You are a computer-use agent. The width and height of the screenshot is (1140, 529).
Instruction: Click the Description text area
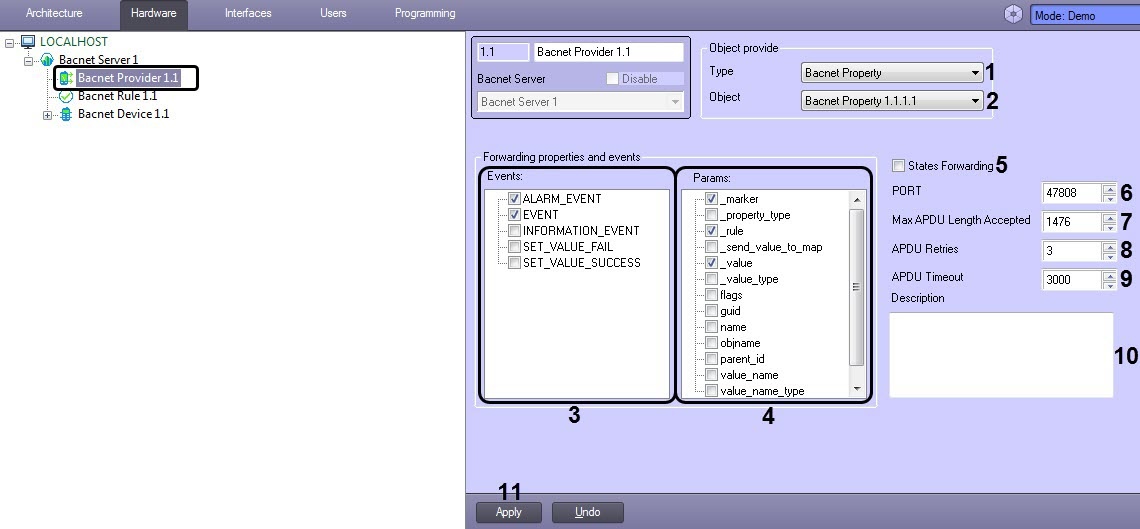click(1001, 355)
